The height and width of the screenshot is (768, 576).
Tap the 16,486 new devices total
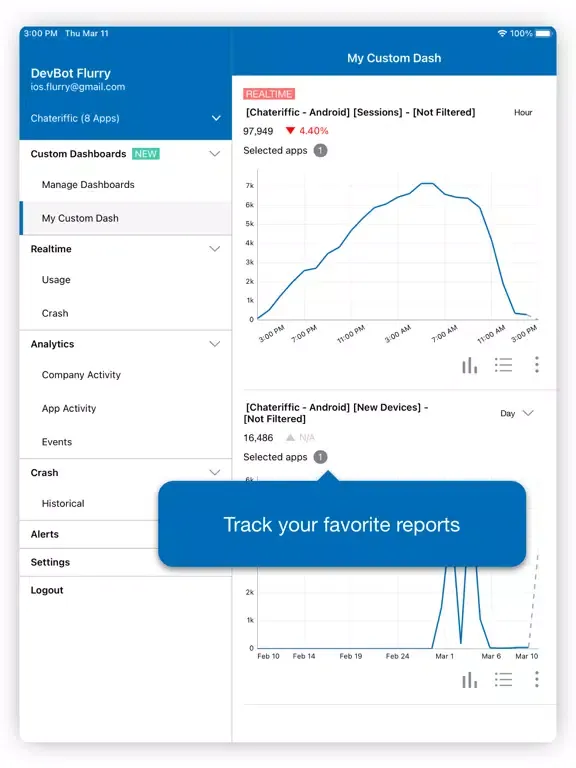(258, 437)
